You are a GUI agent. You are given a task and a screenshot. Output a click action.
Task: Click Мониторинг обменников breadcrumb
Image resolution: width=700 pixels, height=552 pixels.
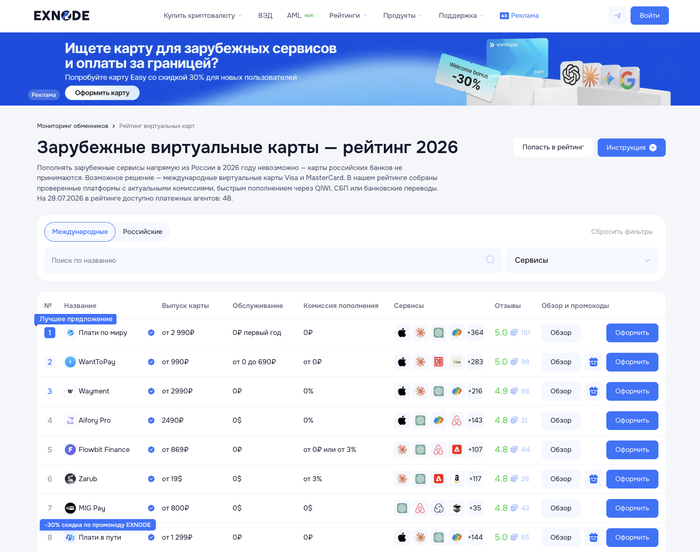click(72, 126)
